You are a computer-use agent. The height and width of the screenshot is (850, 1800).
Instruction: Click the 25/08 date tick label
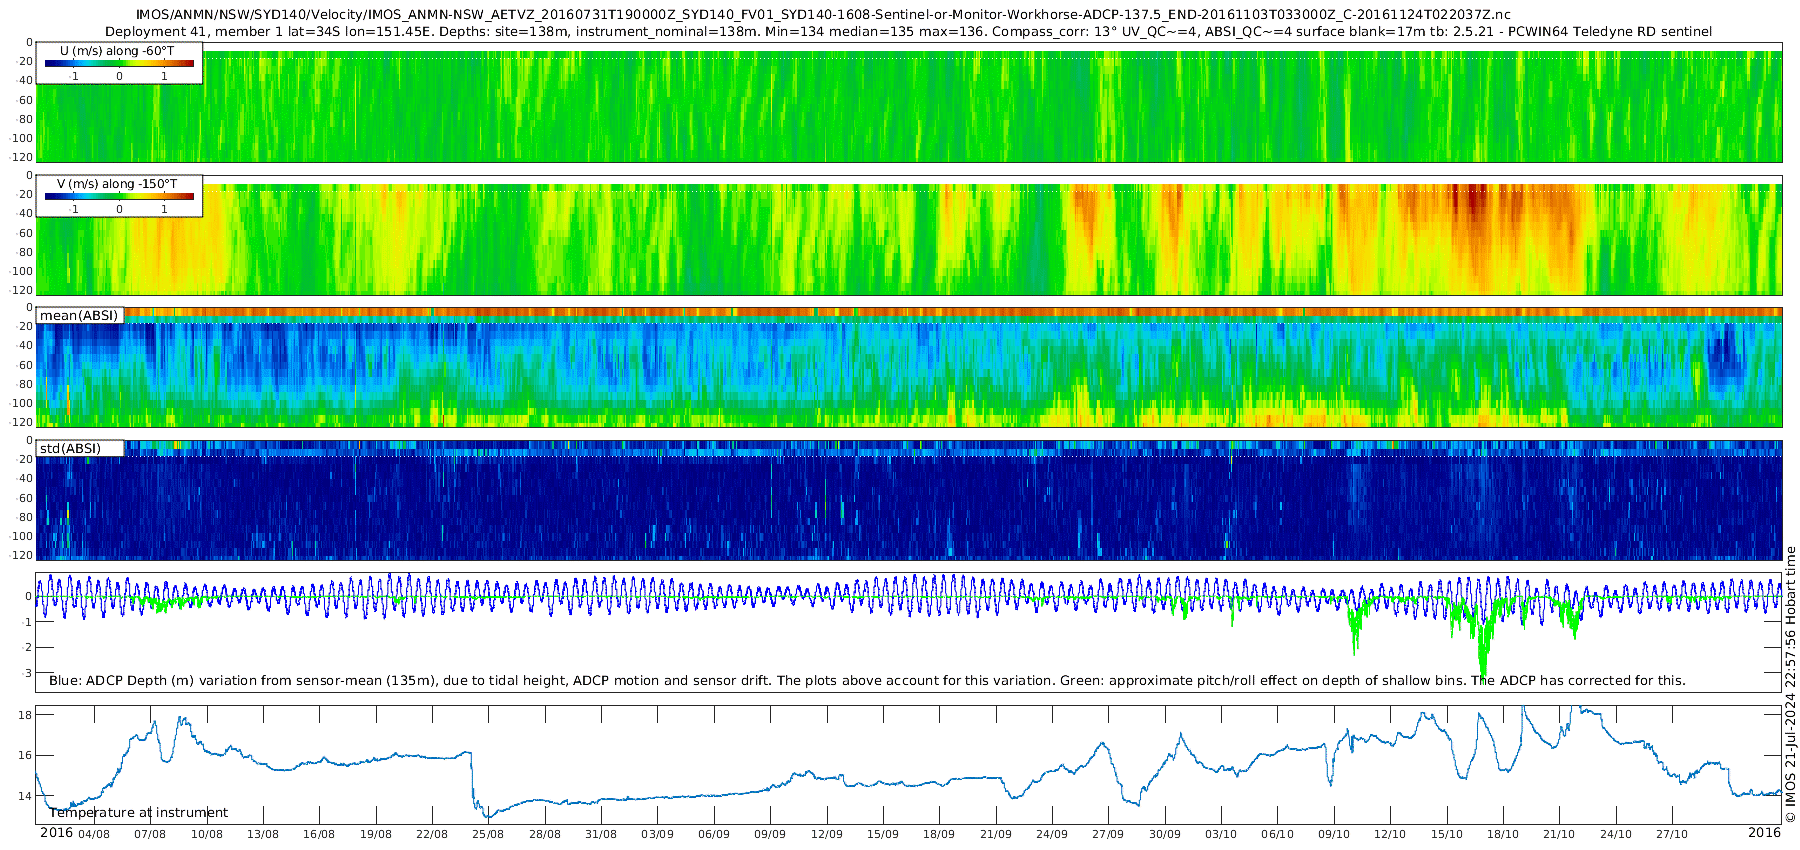pos(488,834)
